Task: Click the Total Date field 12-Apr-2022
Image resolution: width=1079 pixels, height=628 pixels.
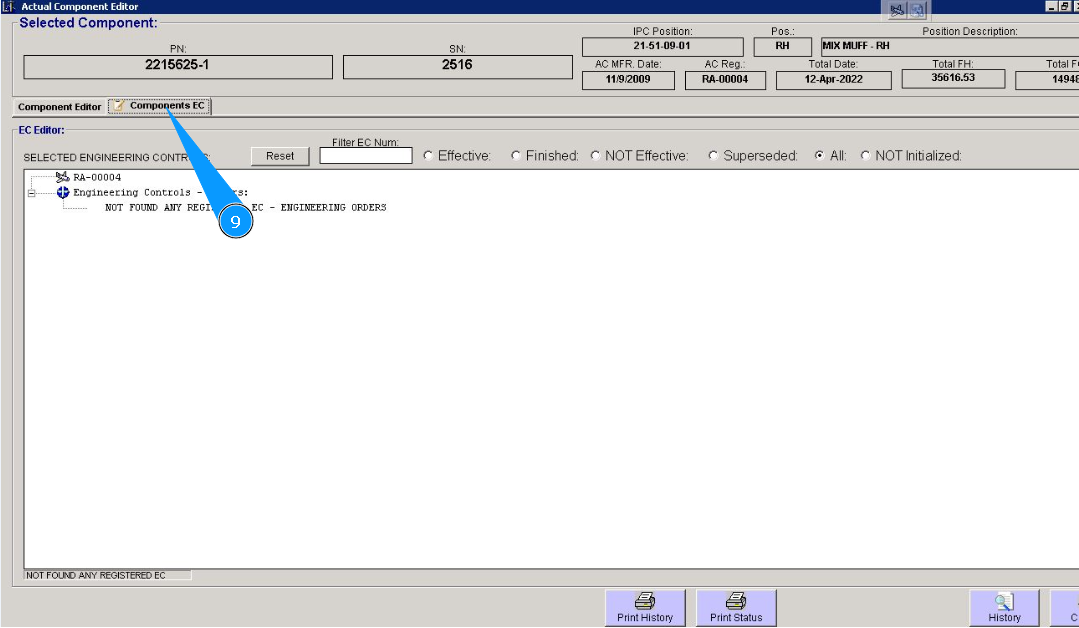Action: [x=833, y=80]
